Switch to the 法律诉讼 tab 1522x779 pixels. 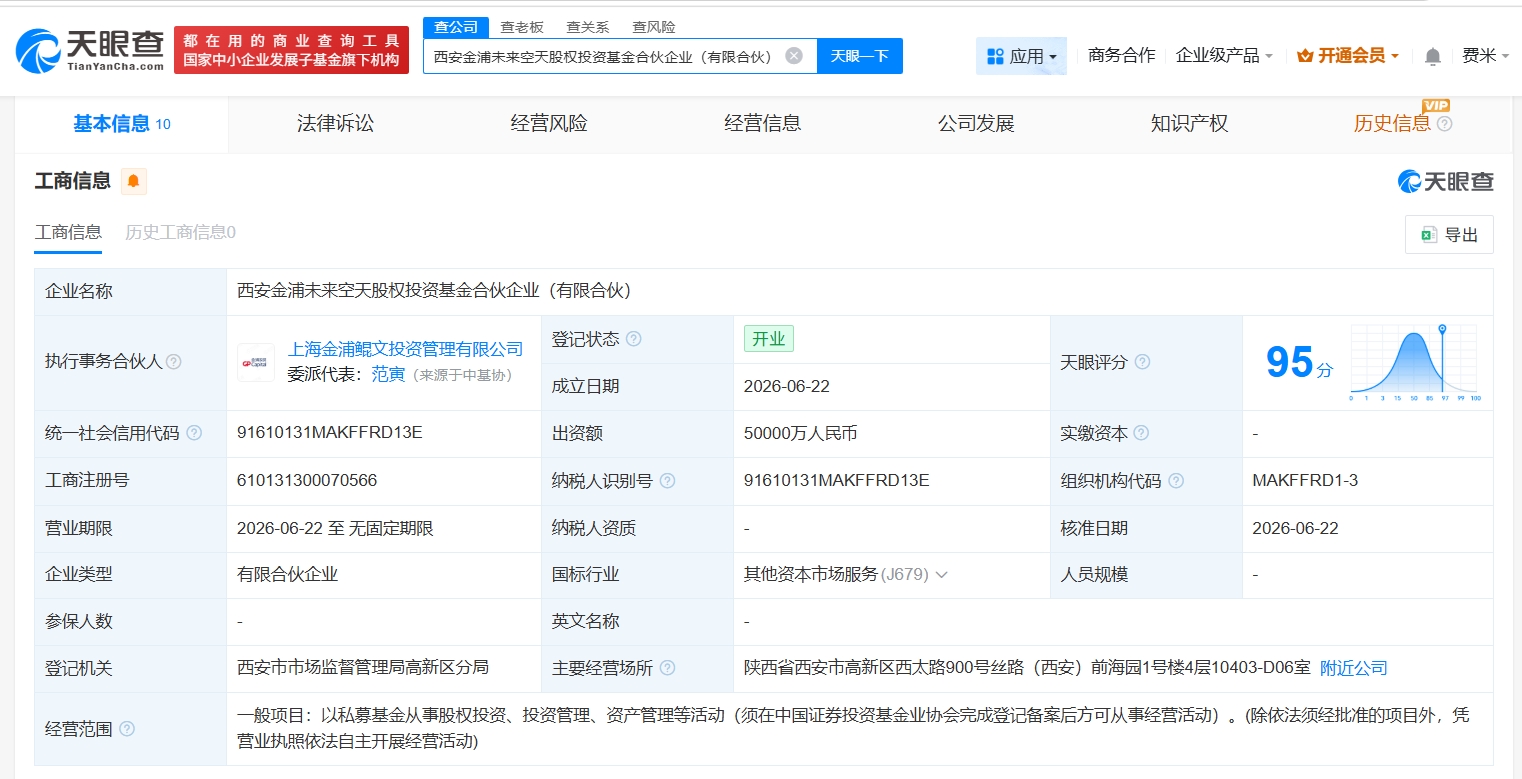[335, 124]
